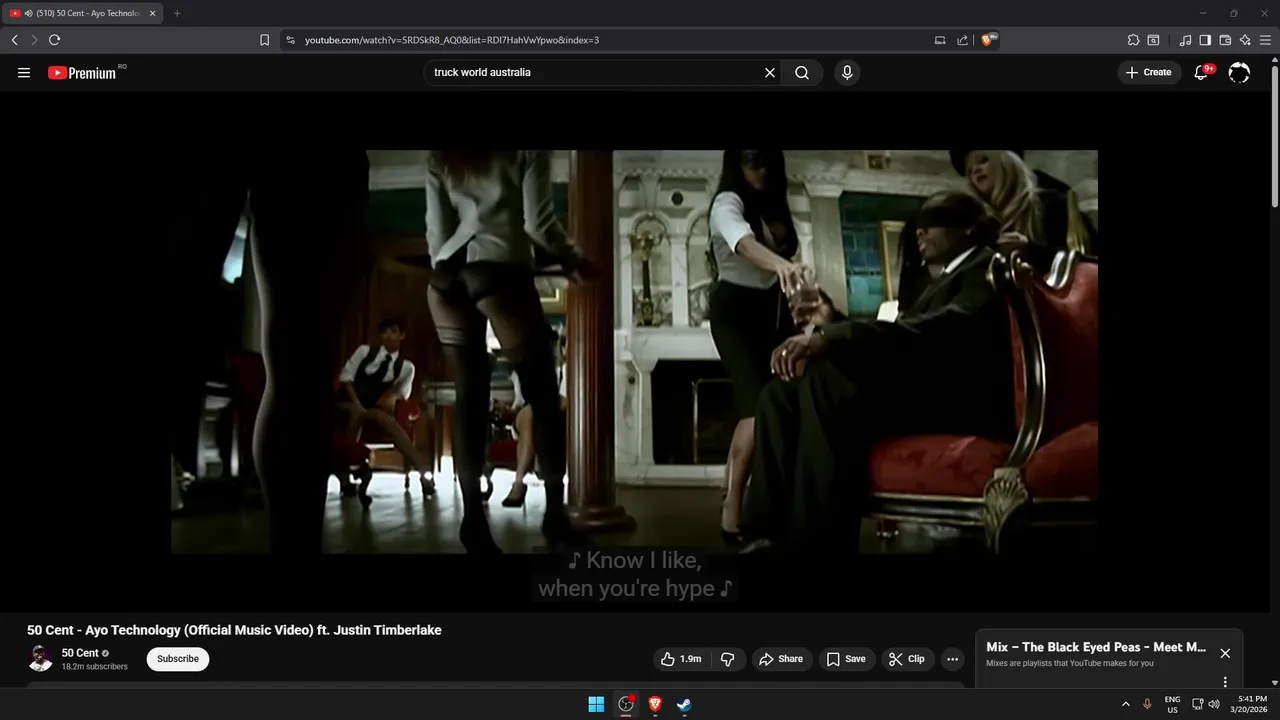Image resolution: width=1280 pixels, height=720 pixels.
Task: Clear the search text with the X
Action: (770, 72)
